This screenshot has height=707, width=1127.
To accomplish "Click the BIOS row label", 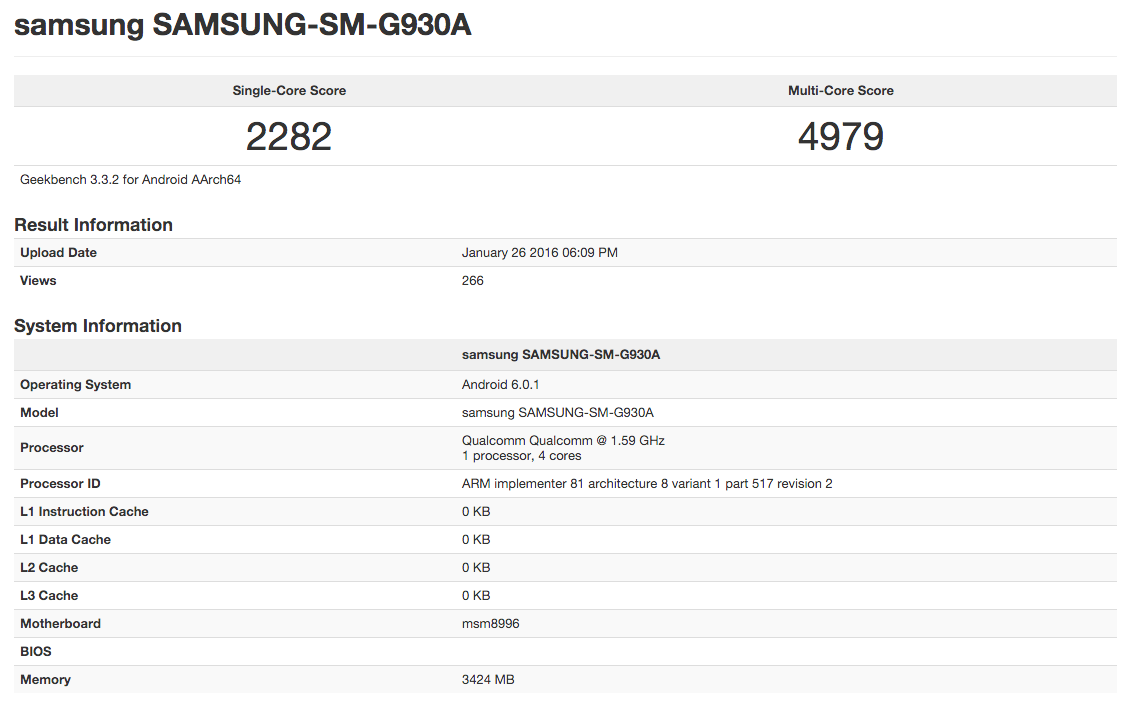I will [35, 652].
